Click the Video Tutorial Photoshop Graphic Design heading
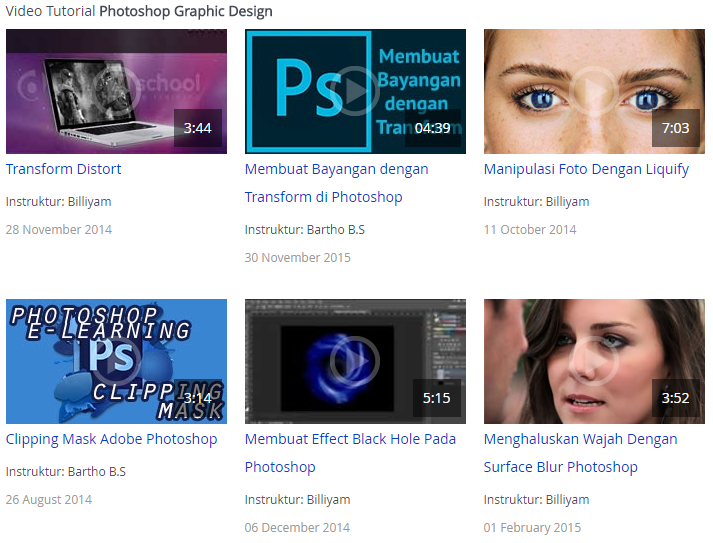 [139, 11]
